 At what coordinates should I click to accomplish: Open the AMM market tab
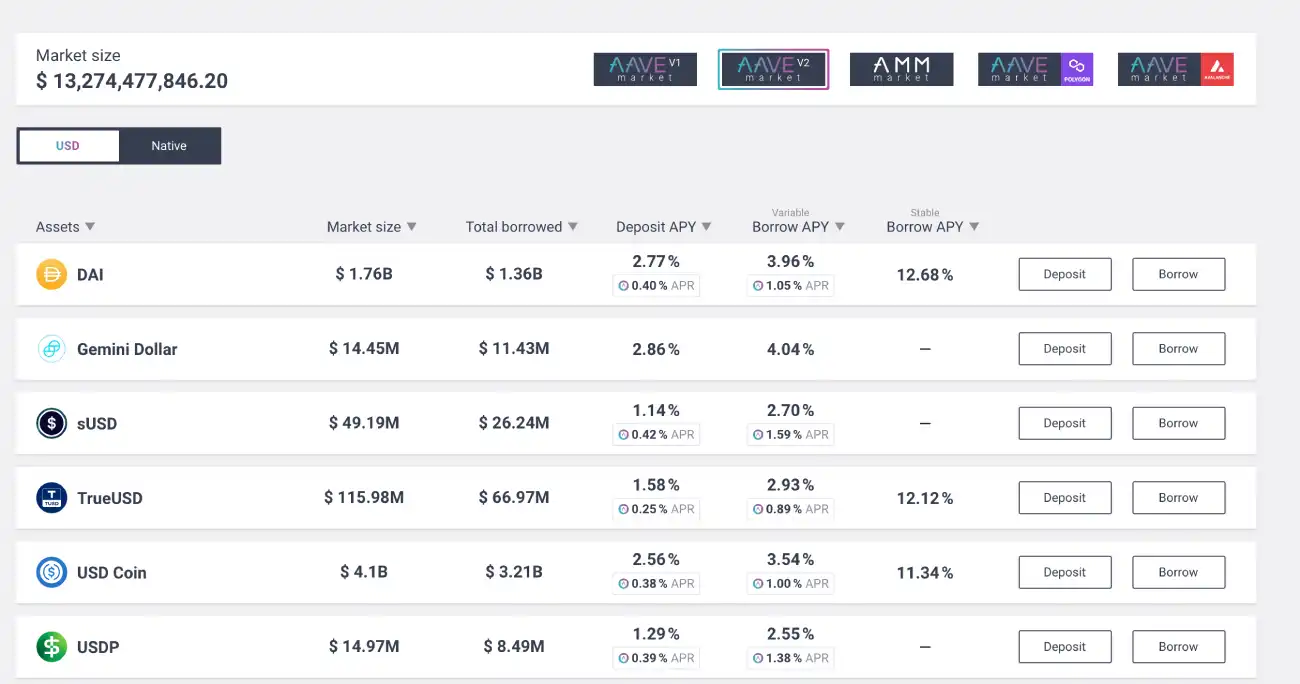pos(901,69)
